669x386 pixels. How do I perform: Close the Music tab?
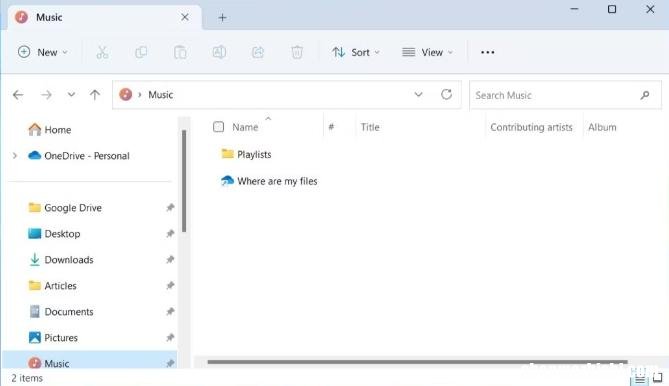click(x=185, y=17)
